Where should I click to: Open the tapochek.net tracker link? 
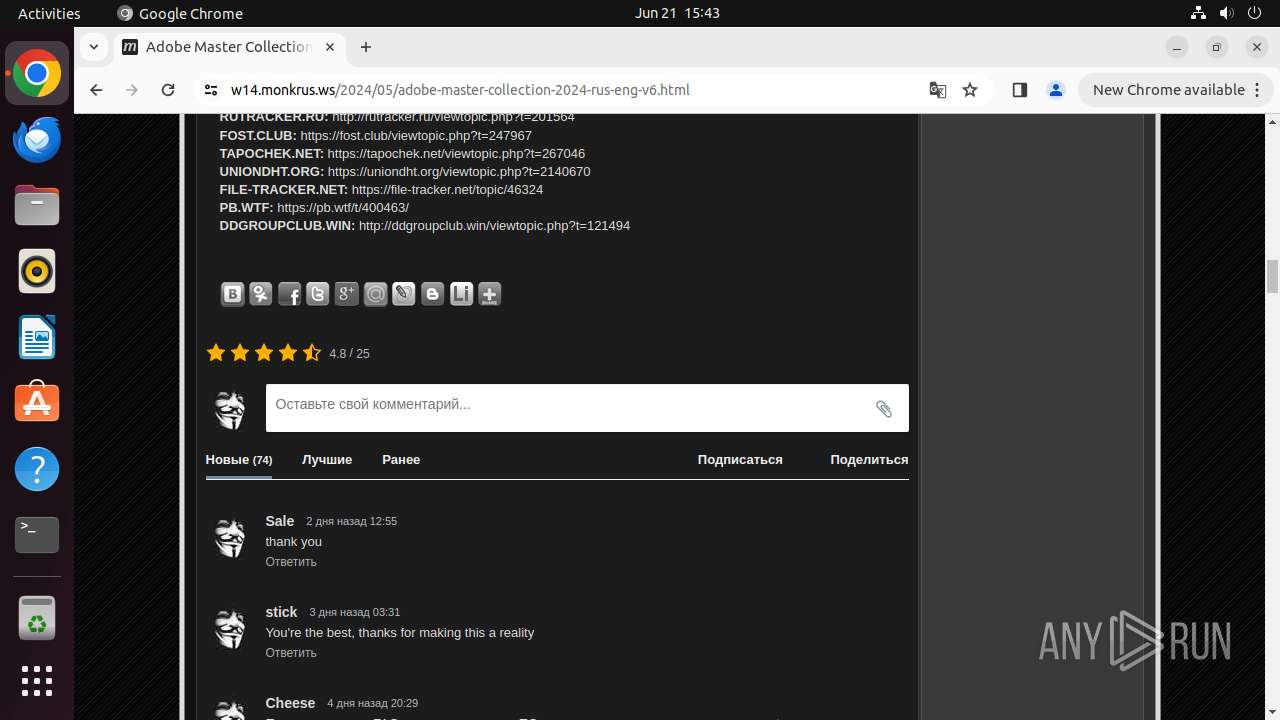click(x=456, y=154)
